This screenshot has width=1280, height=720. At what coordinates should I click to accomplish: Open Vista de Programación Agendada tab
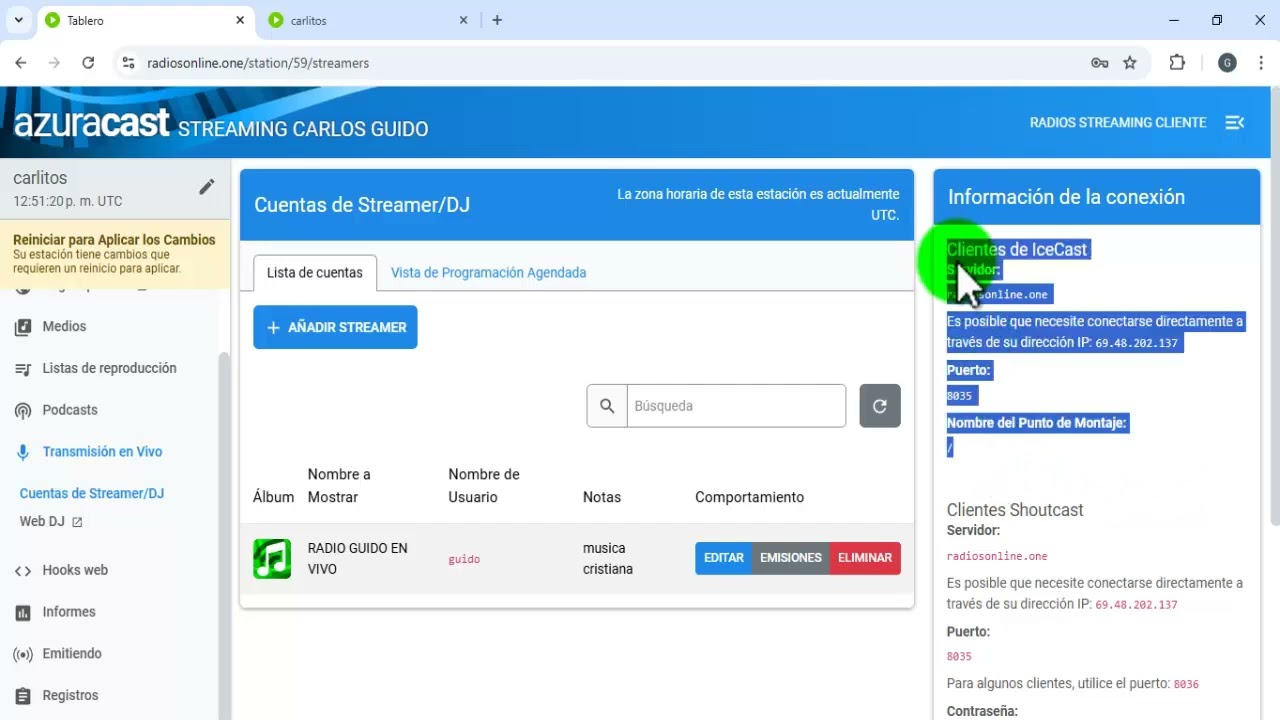click(488, 273)
